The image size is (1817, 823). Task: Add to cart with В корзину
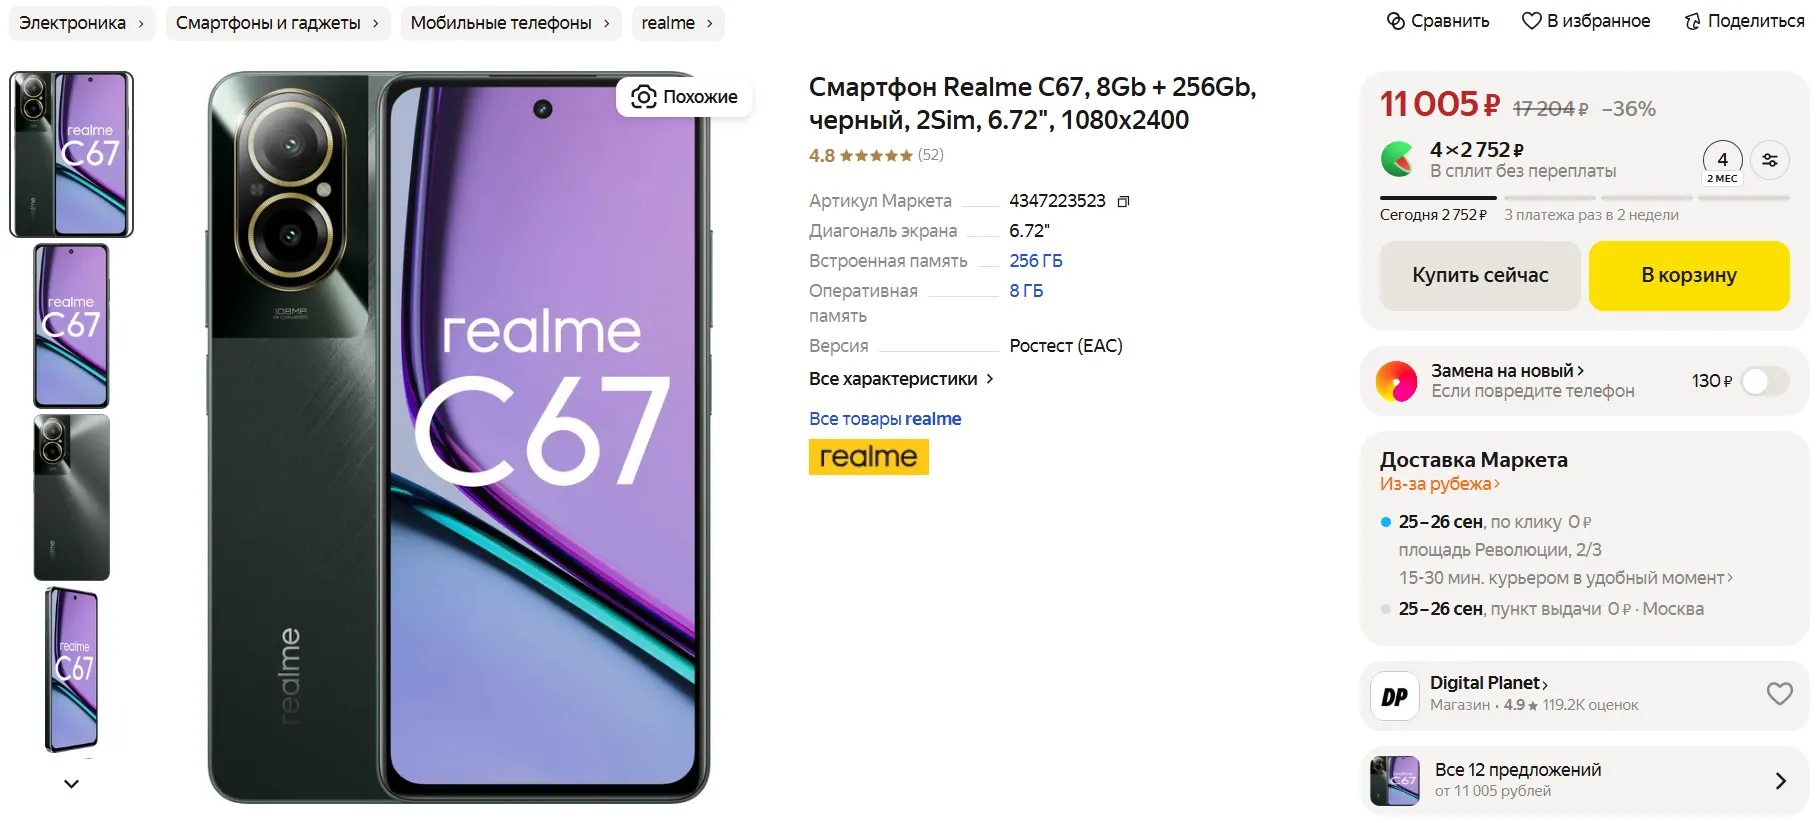[1689, 275]
